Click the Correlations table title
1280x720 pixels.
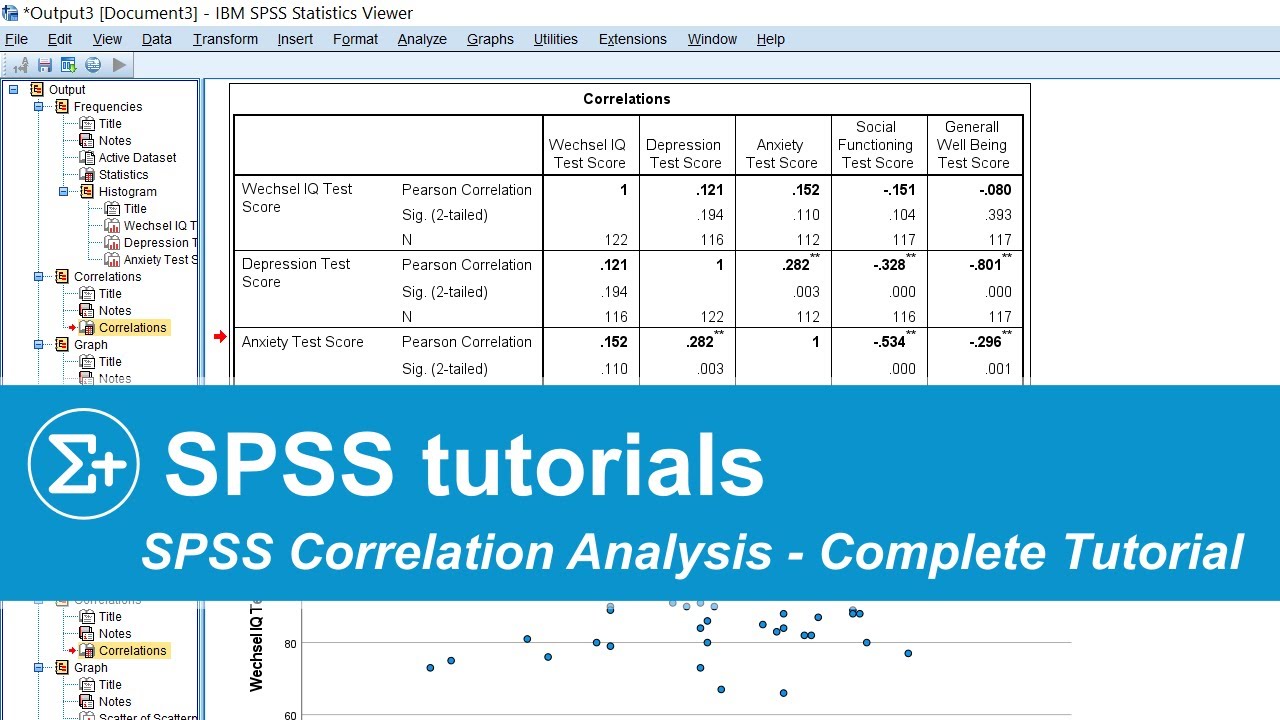(x=627, y=99)
